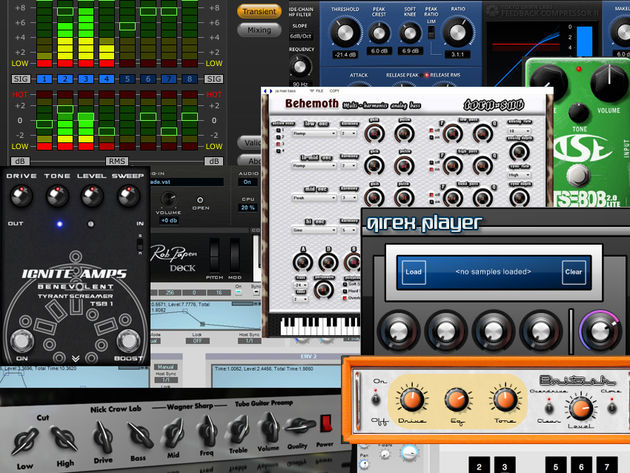
Task: Flip the red Power switch on Wagner Sharp preamp
Action: point(326,424)
